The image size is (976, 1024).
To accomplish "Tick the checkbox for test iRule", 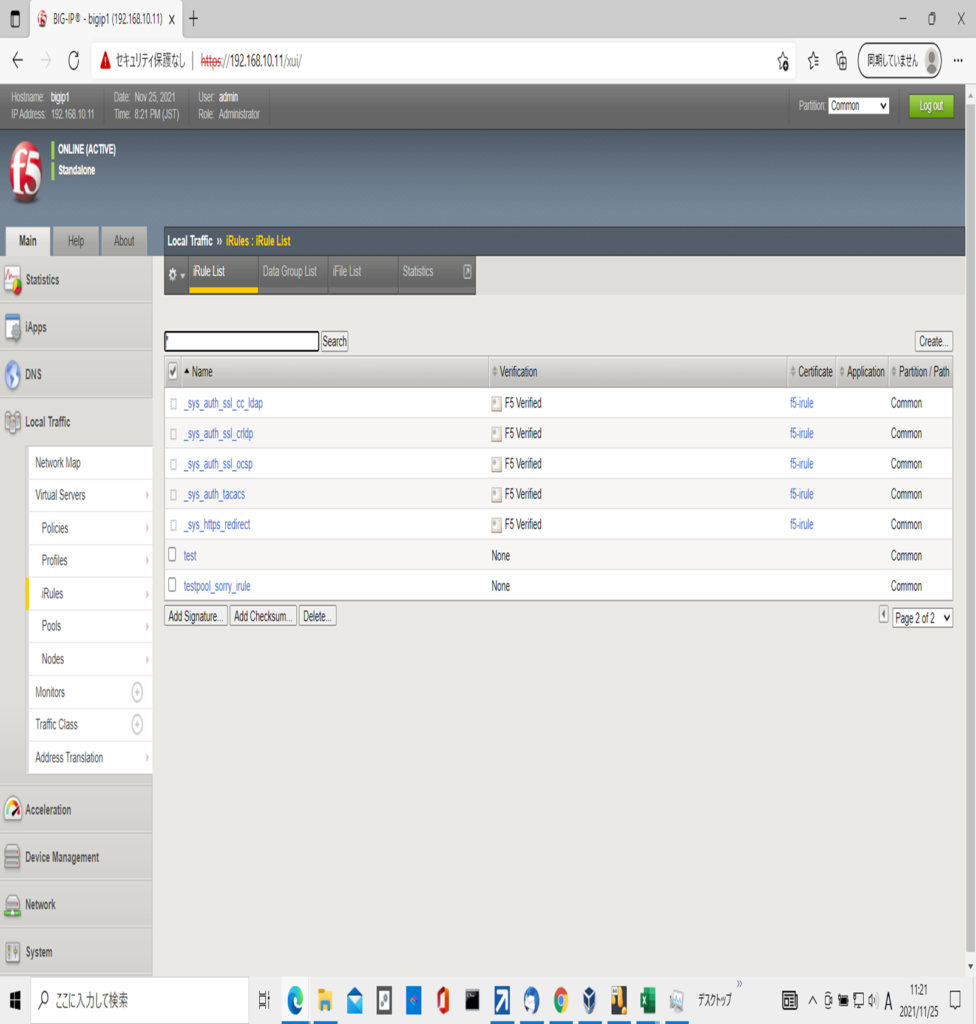I will pos(172,555).
